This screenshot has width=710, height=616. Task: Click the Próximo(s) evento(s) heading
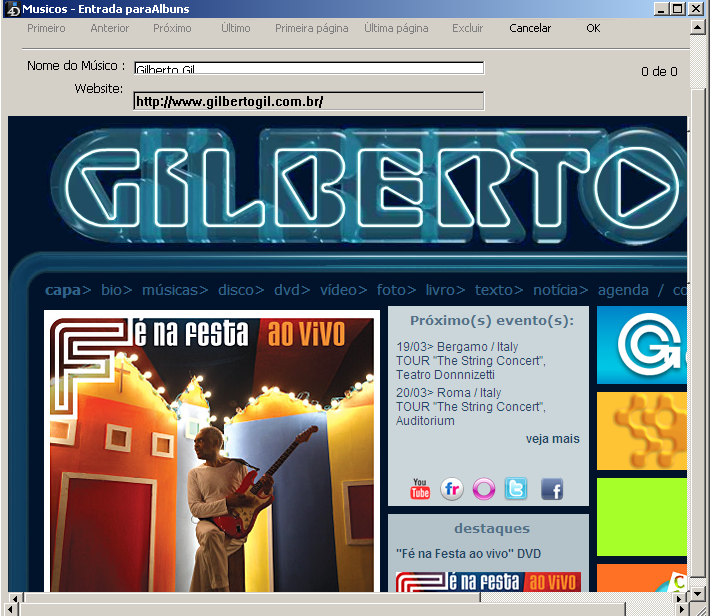point(492,321)
